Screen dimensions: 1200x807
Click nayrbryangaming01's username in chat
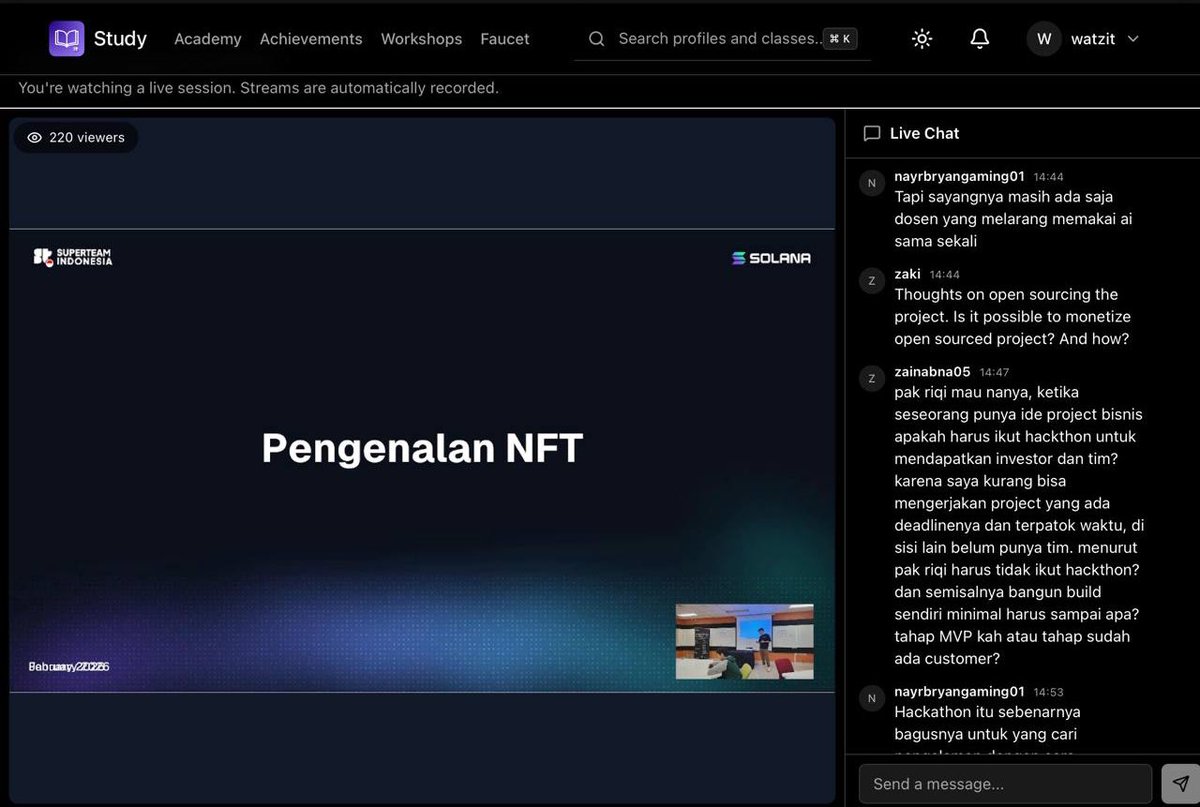(959, 175)
